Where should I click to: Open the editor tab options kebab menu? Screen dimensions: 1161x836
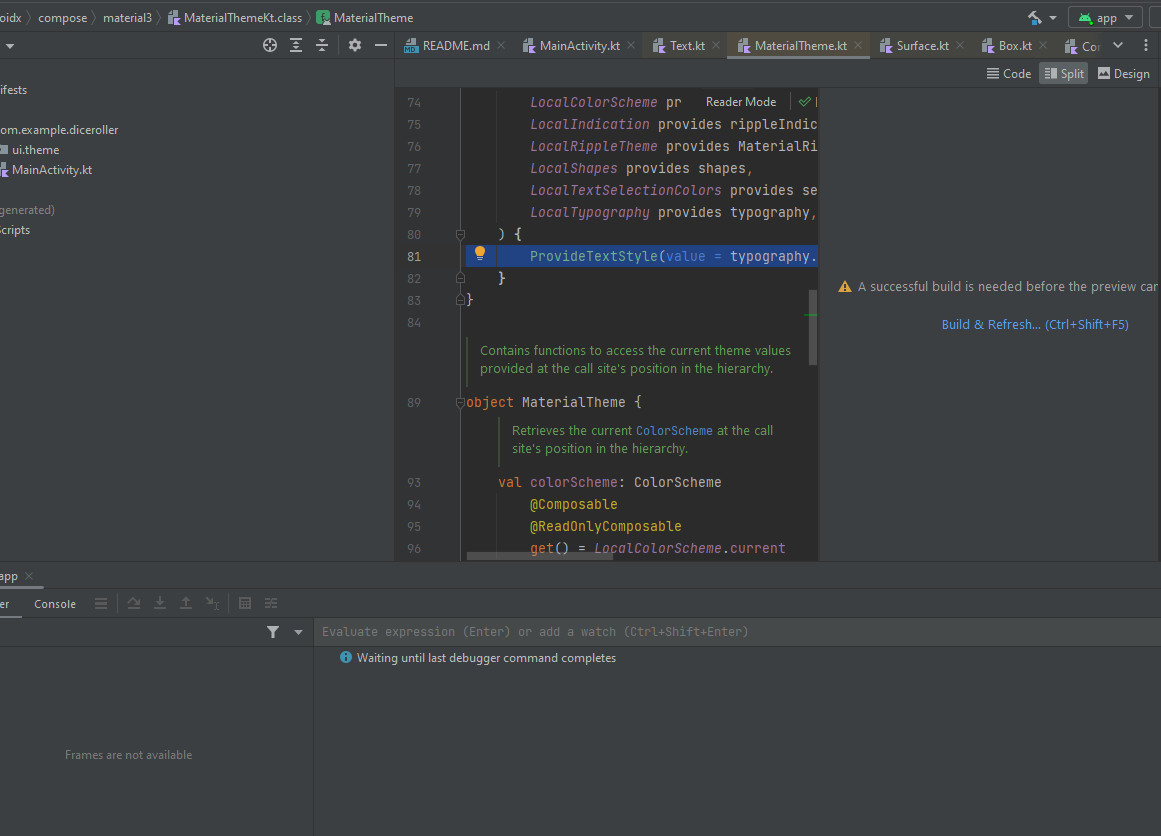pos(1145,45)
